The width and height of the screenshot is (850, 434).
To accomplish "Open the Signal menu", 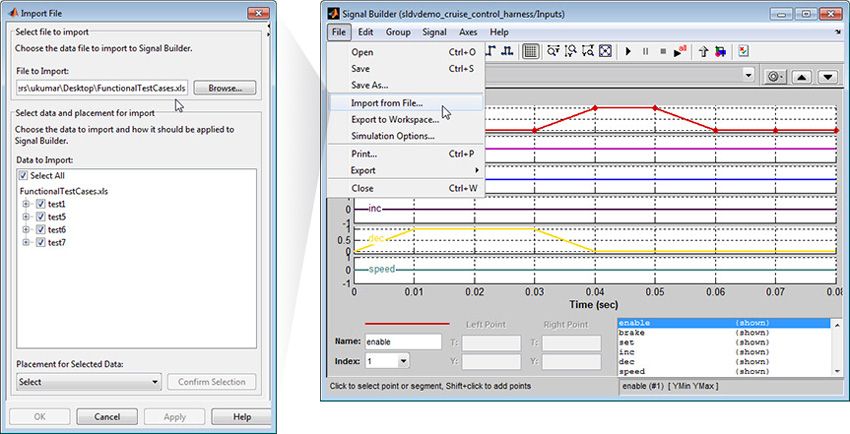I will tap(434, 32).
